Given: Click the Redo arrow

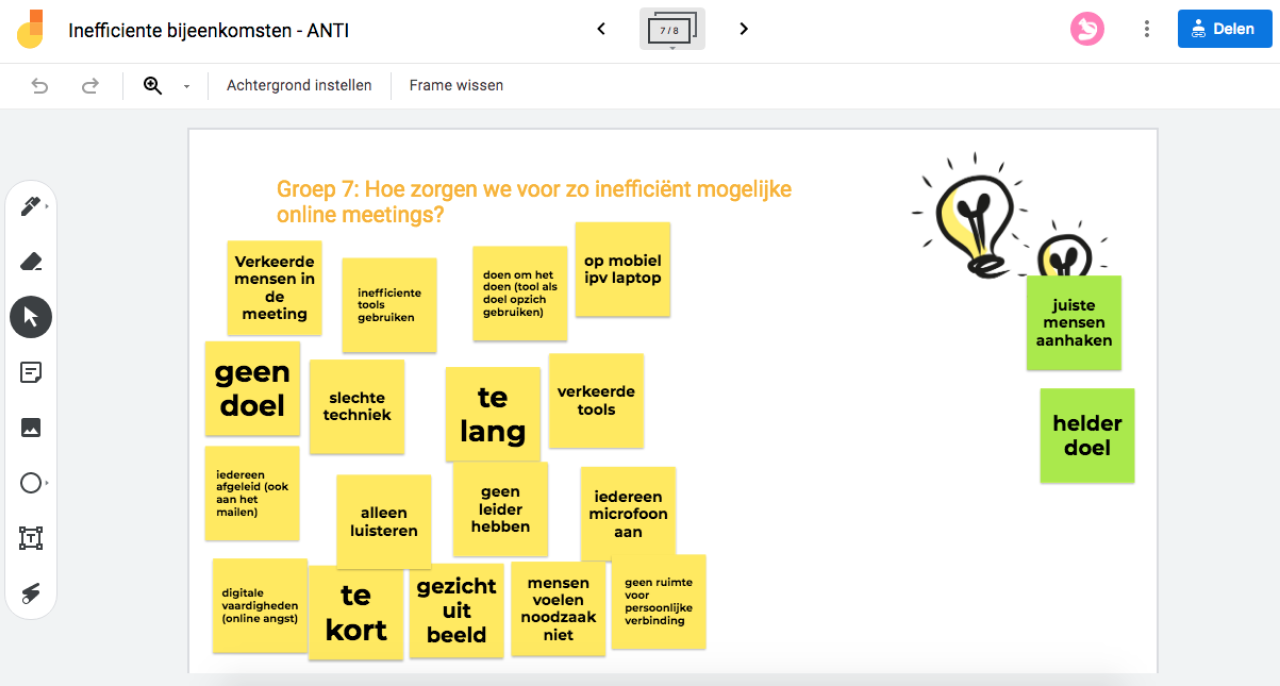Looking at the screenshot, I should pos(90,86).
